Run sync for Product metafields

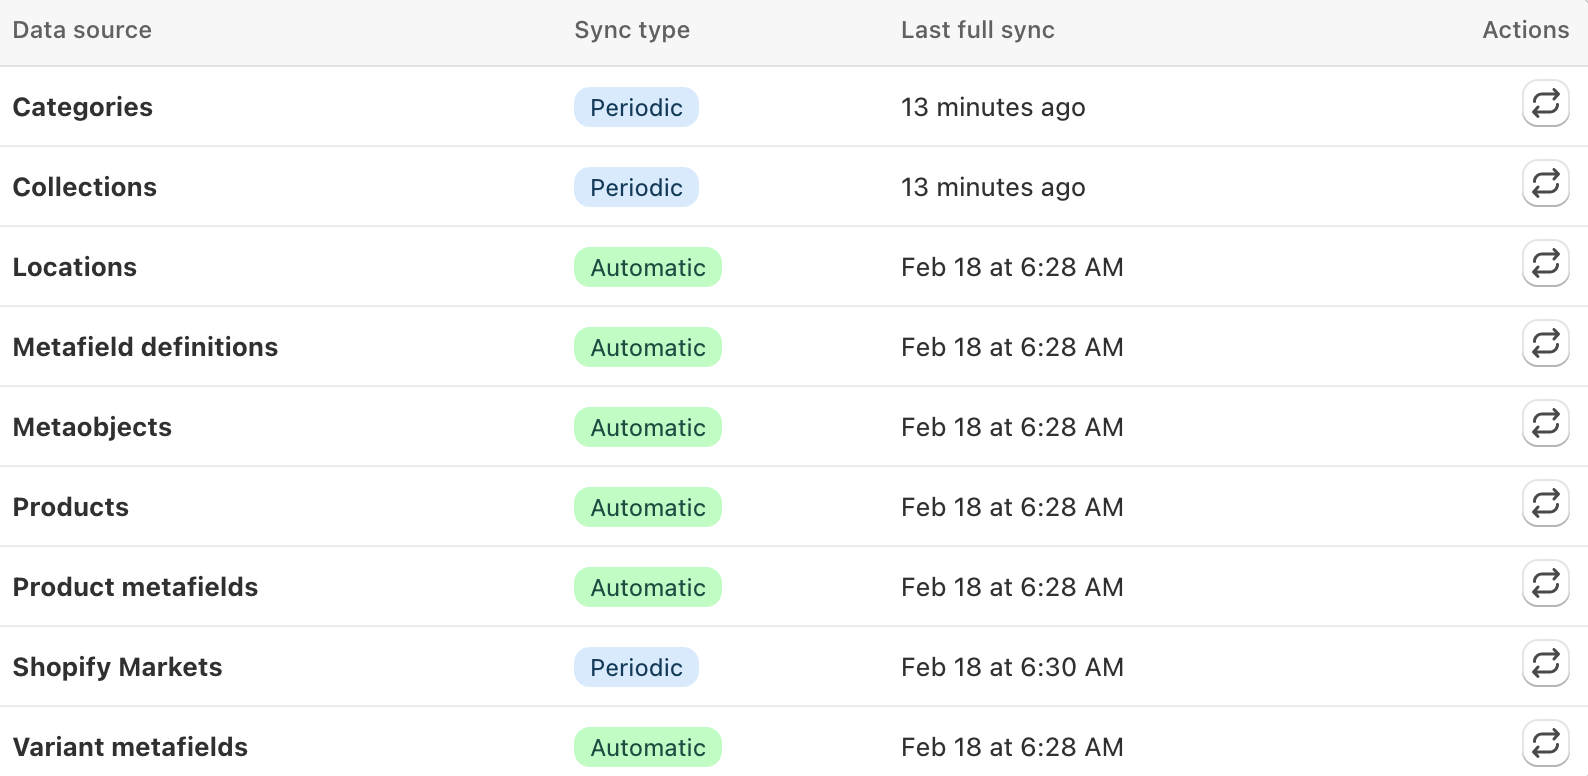(x=1545, y=584)
